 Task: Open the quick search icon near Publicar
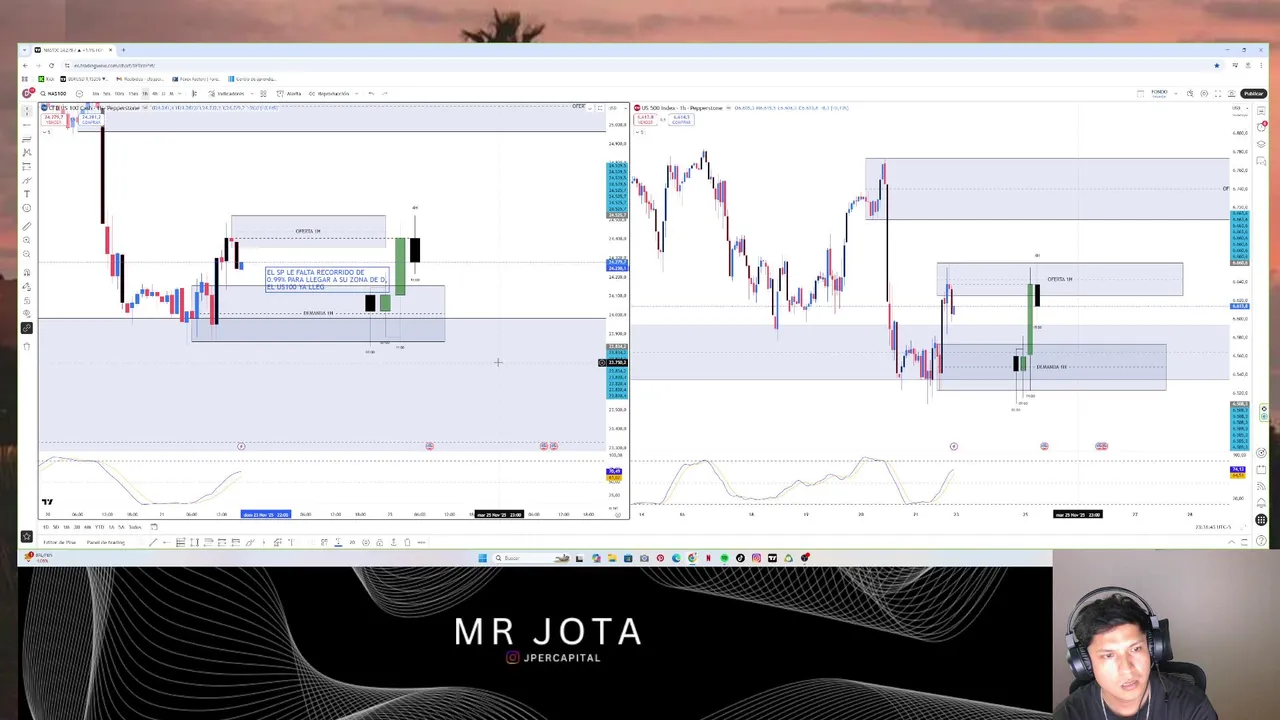(1190, 94)
